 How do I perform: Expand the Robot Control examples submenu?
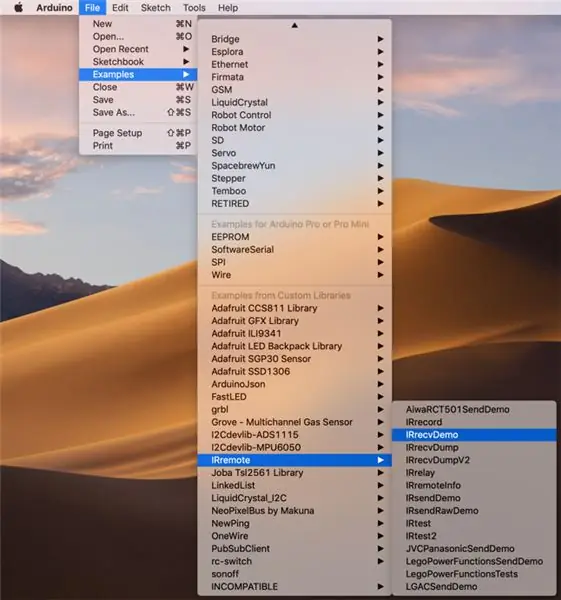(294, 115)
